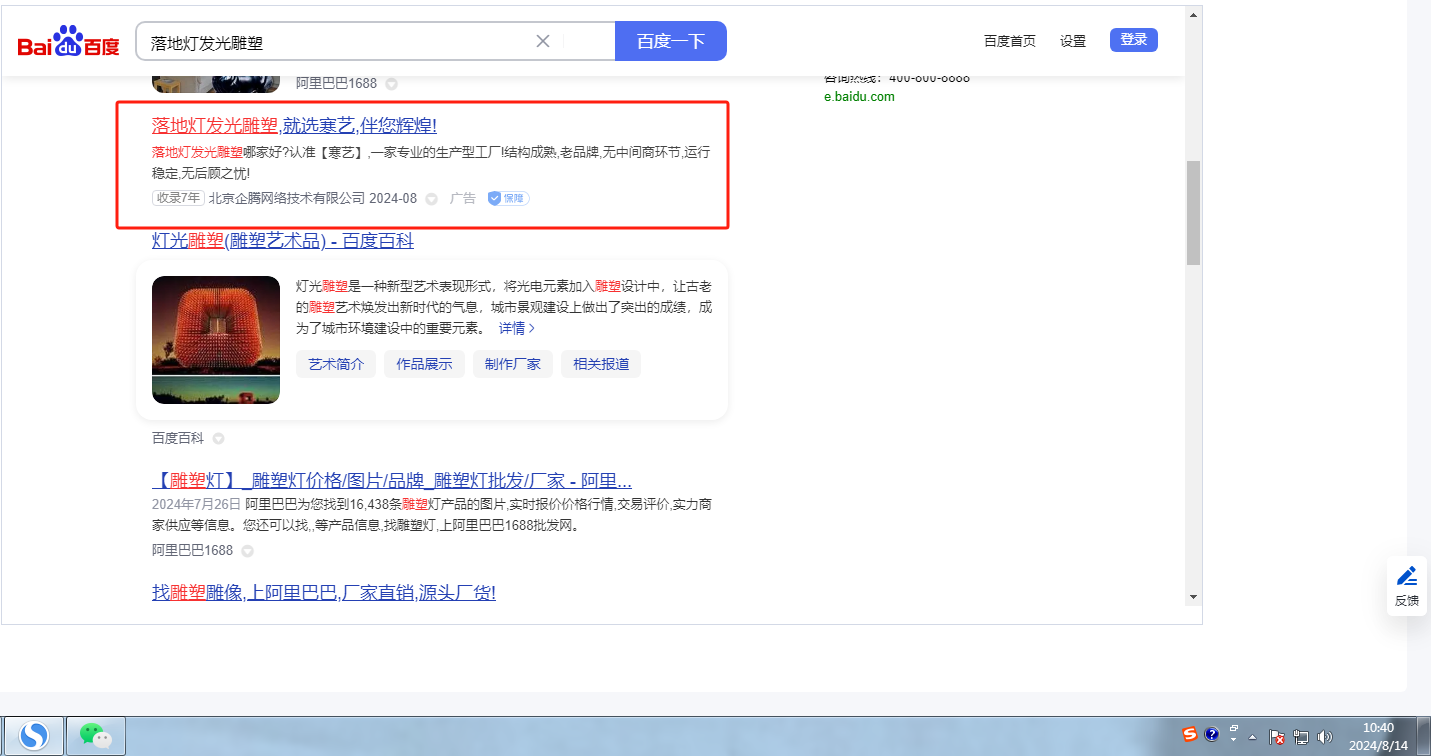Open the 反馈 feedback pencil icon

tap(1407, 585)
